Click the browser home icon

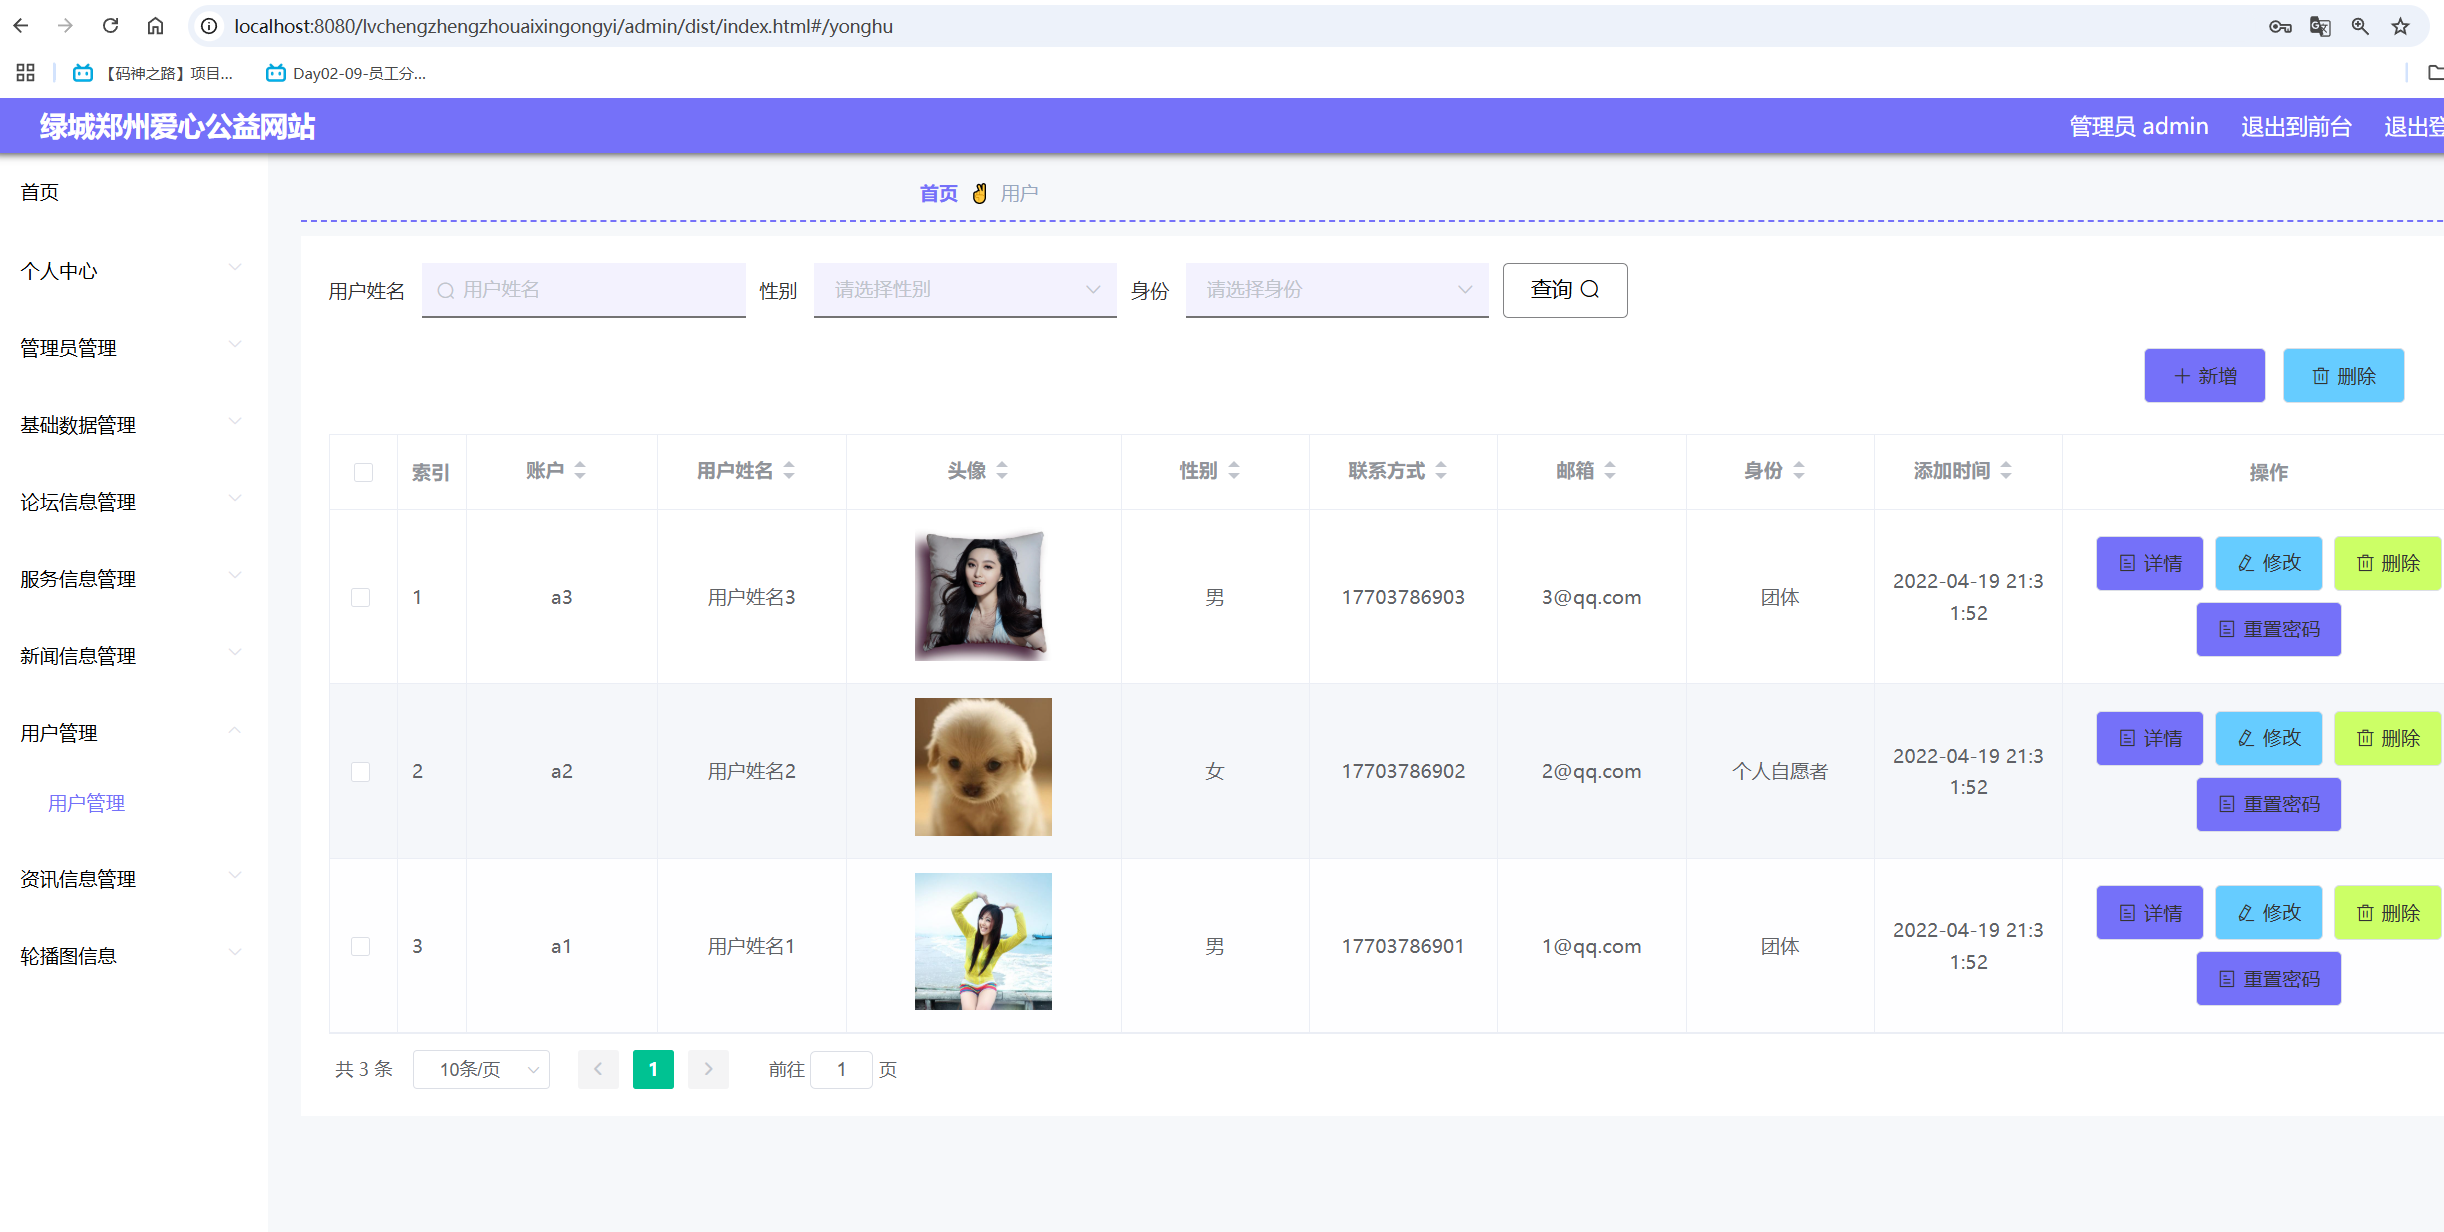[x=155, y=26]
